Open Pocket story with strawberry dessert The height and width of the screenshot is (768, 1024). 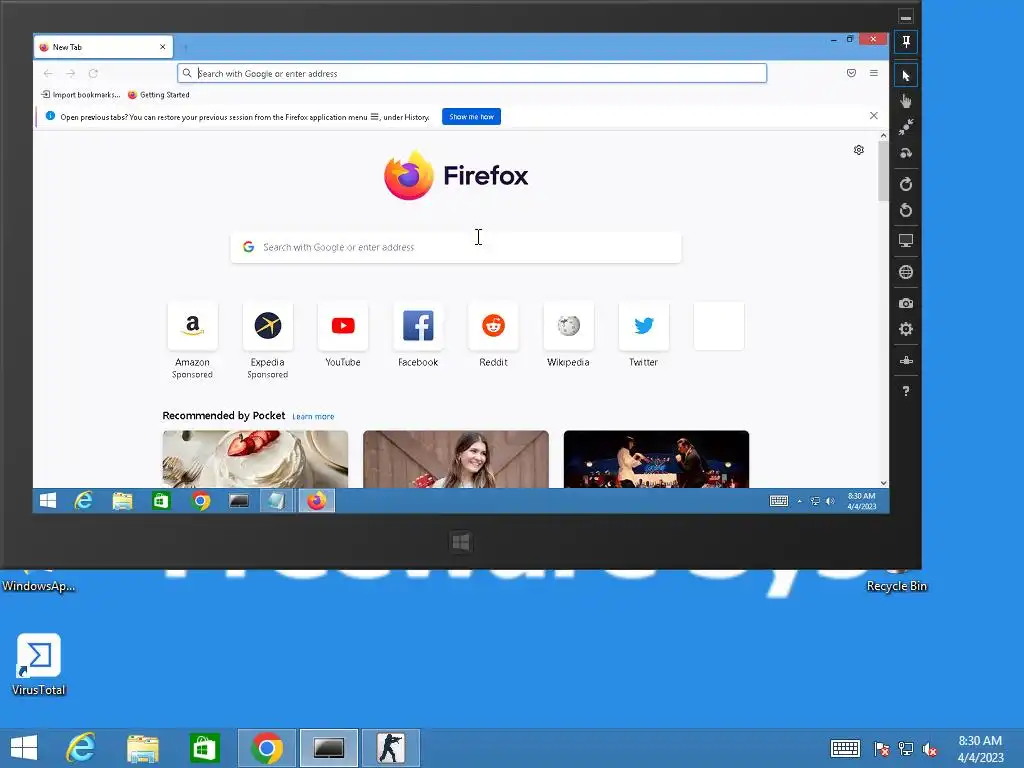(255, 459)
